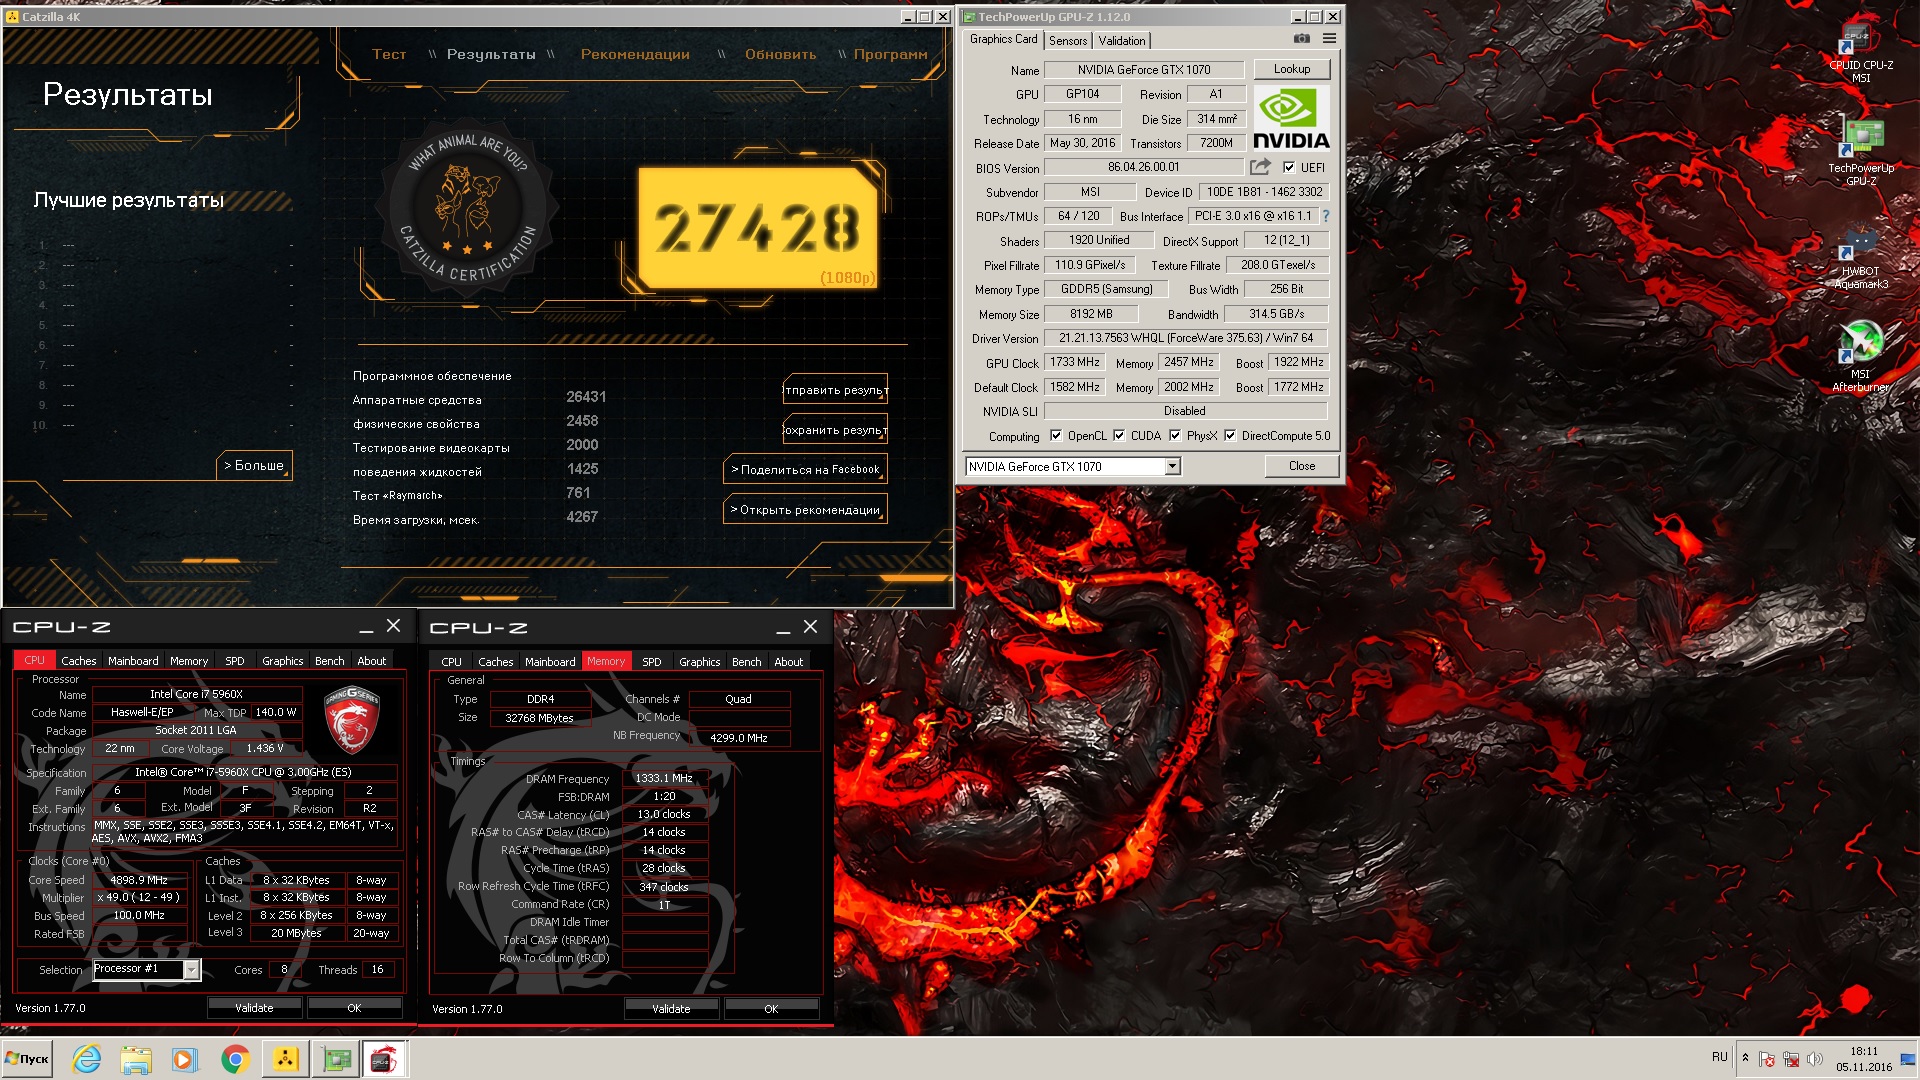Image resolution: width=1920 pixels, height=1080 pixels.
Task: Open the Пуск Start button
Action: [x=28, y=1059]
